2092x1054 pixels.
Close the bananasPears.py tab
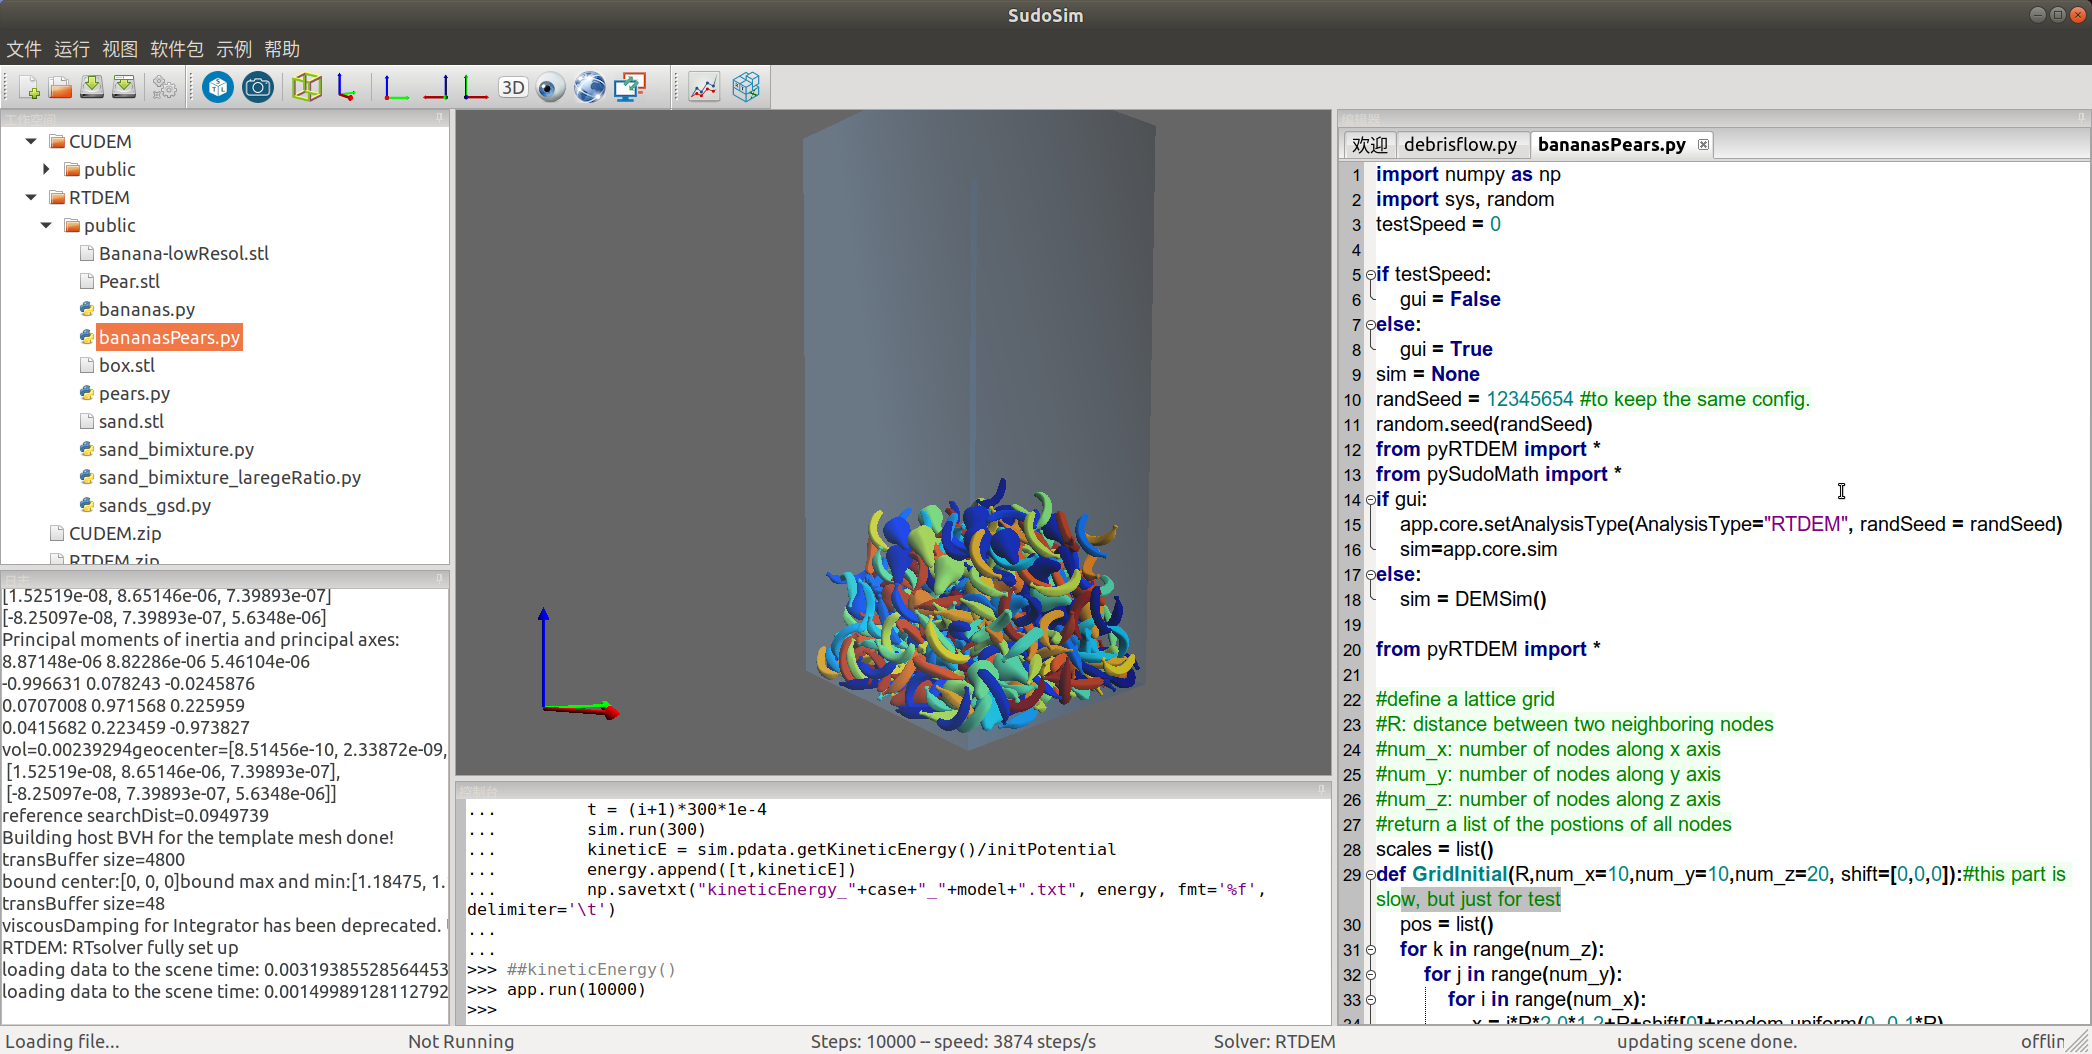(1703, 145)
